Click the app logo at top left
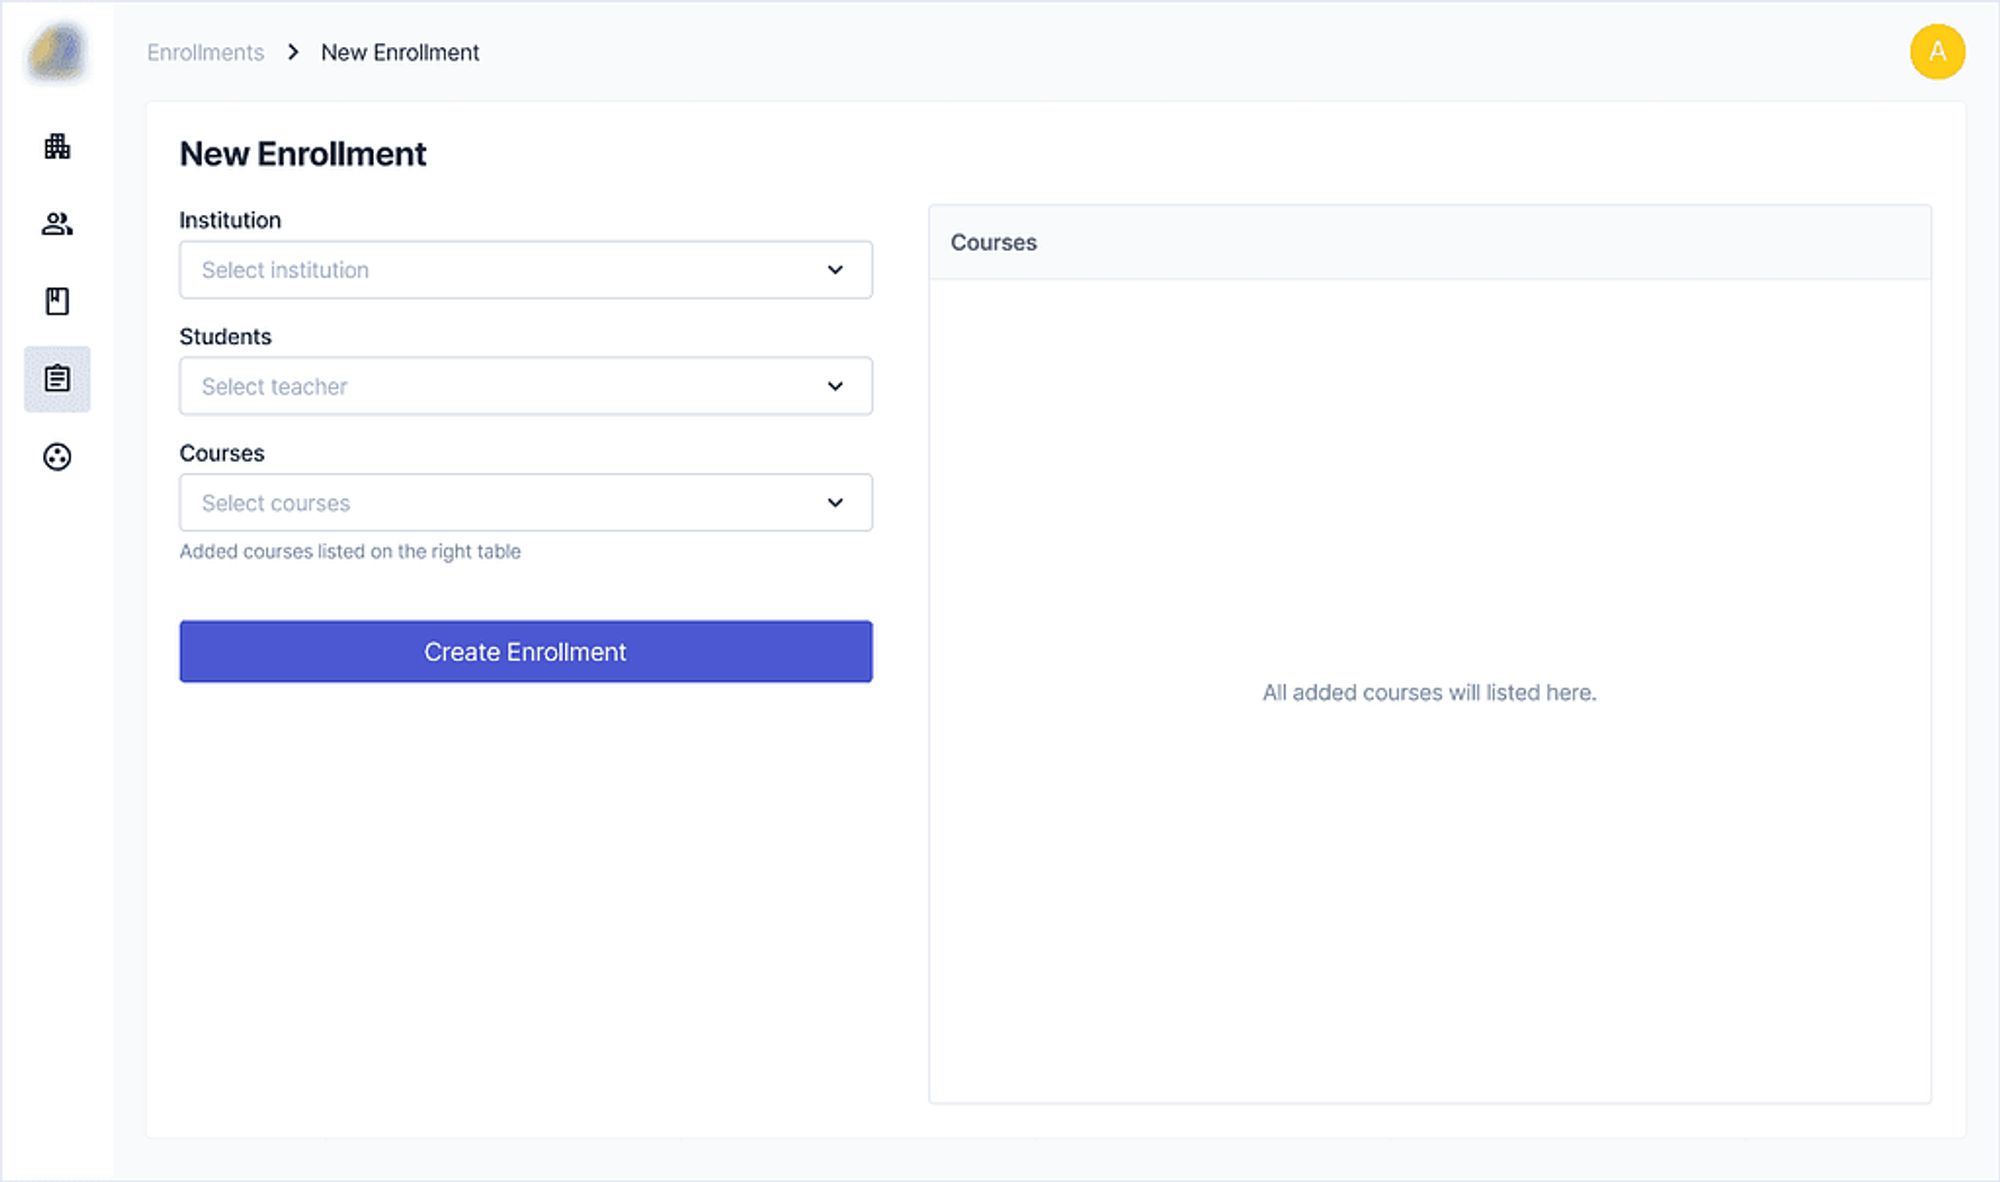This screenshot has height=1182, width=2000. pos(57,52)
